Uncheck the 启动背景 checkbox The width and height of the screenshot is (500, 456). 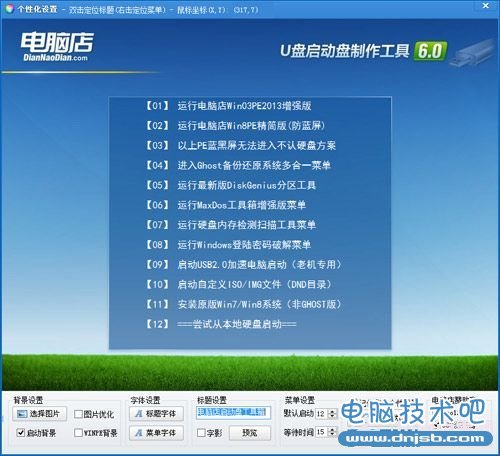[21, 433]
